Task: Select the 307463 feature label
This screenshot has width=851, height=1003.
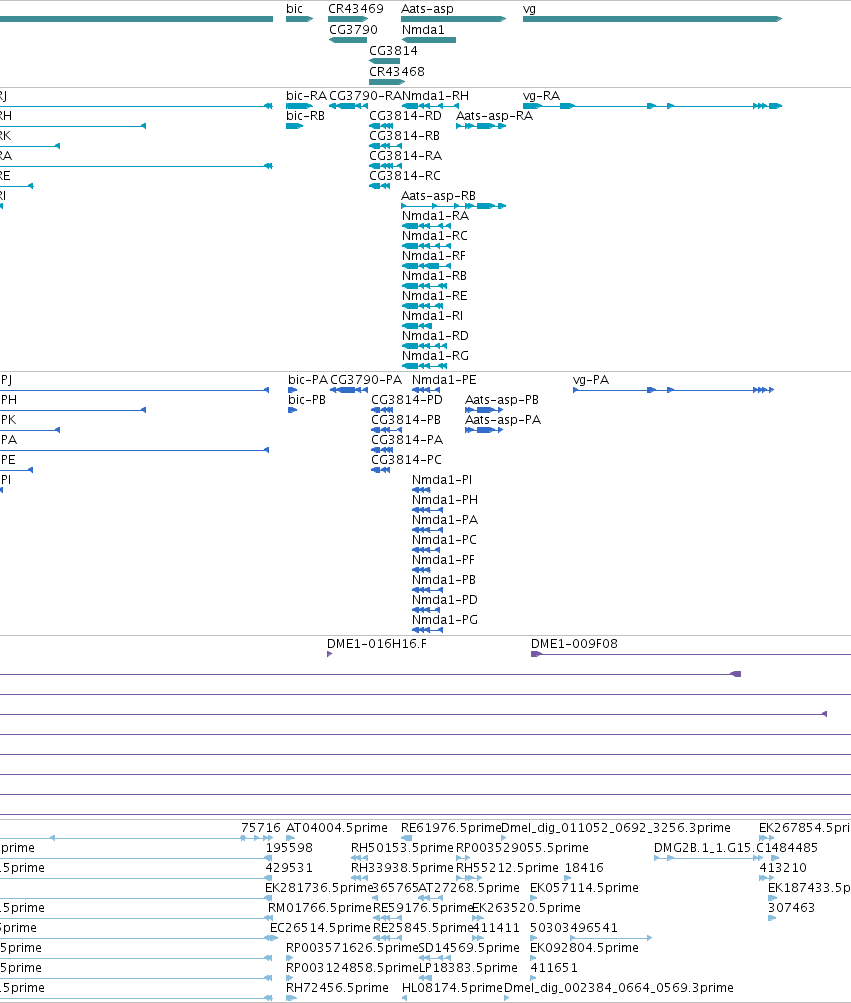Action: coord(791,908)
